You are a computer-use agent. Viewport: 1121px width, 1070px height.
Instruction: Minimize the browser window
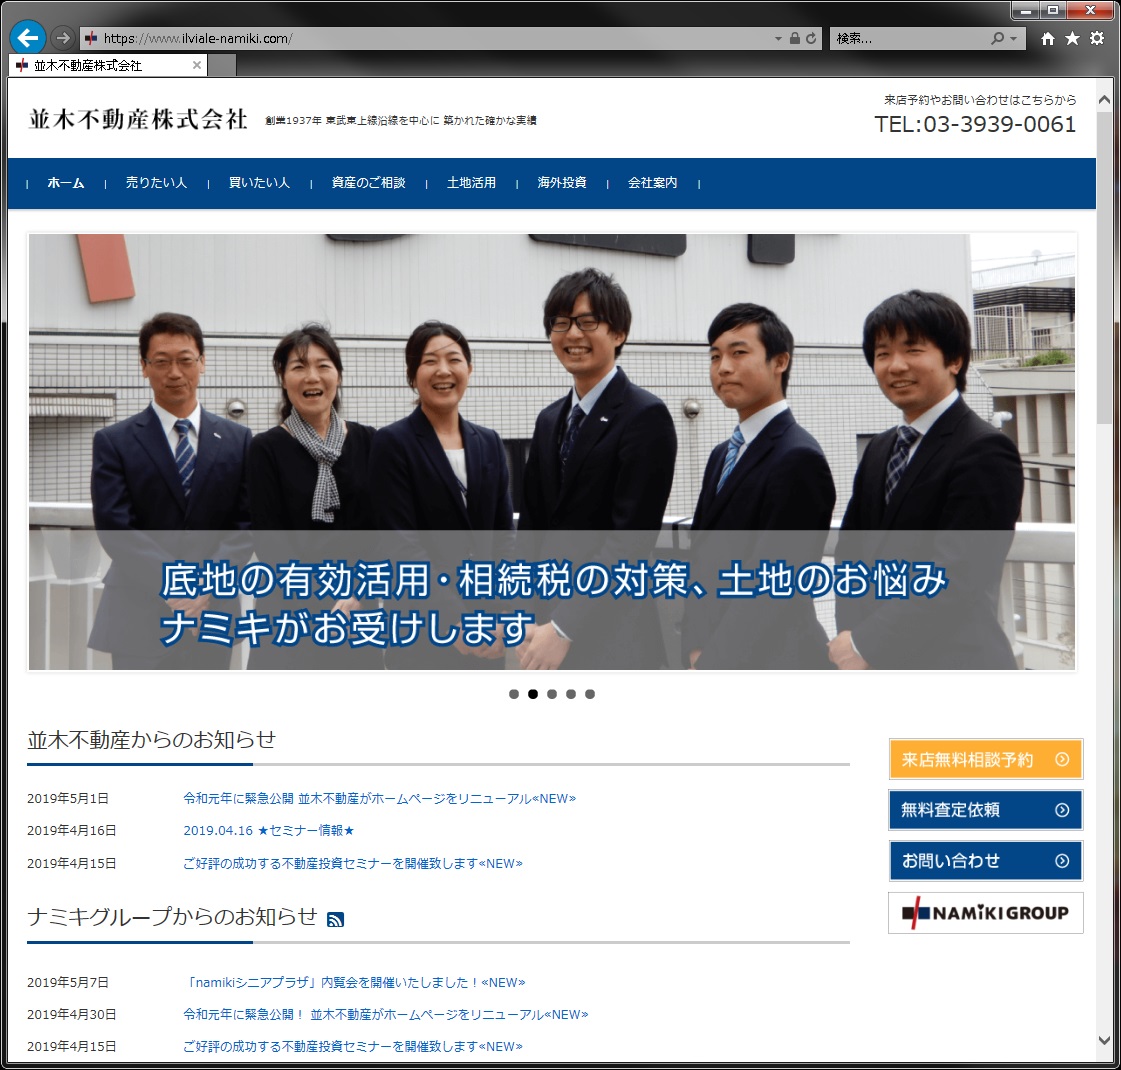coord(1027,10)
